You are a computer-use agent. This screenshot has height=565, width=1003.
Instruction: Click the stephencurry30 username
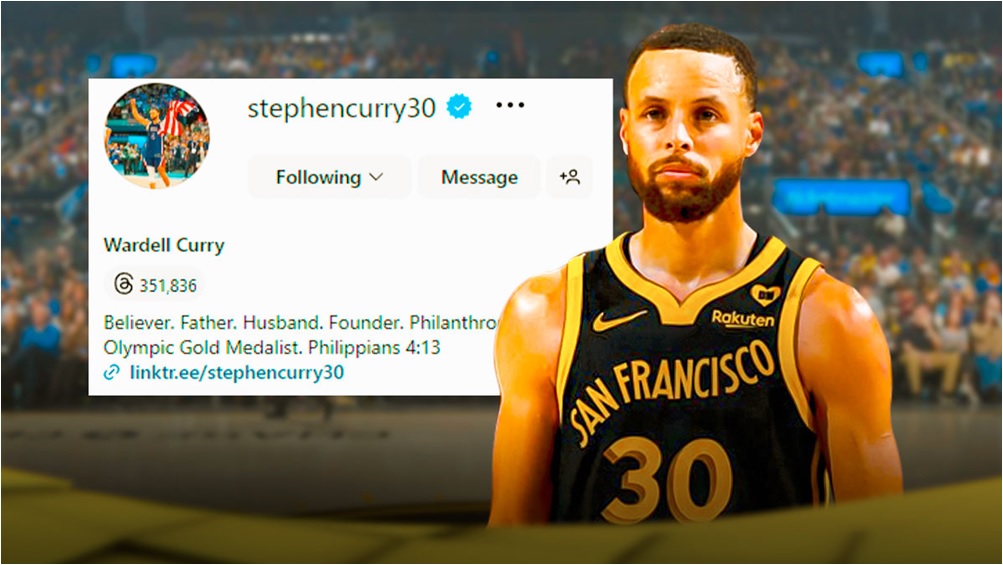(x=342, y=109)
